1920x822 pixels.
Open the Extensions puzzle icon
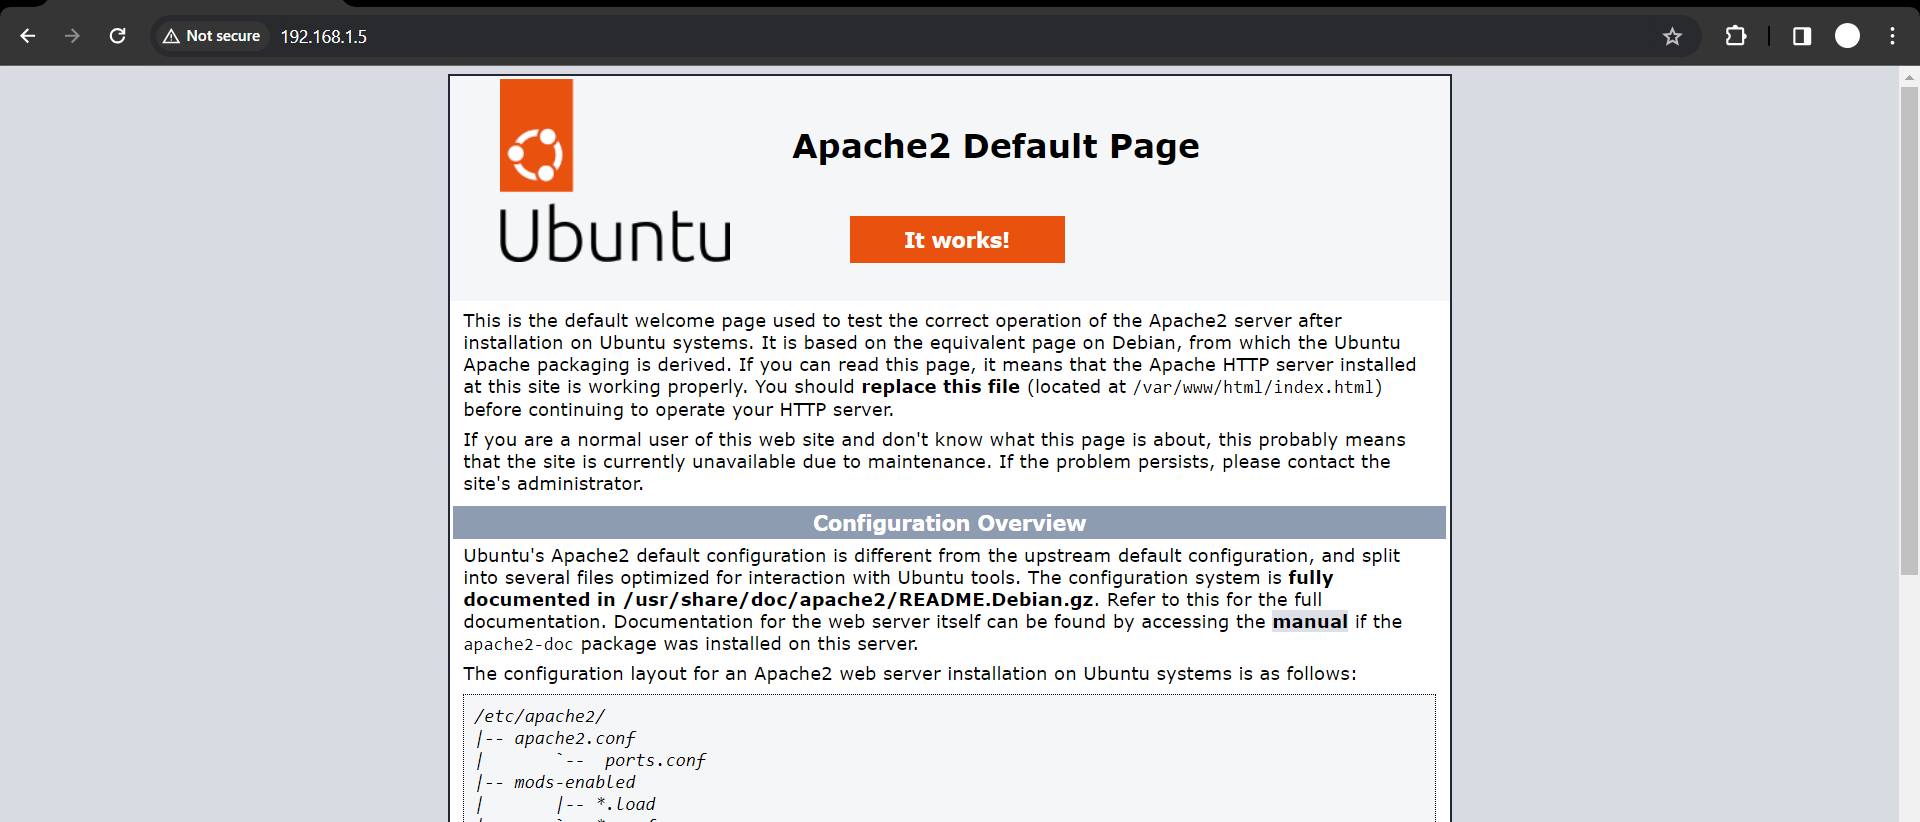(x=1736, y=36)
